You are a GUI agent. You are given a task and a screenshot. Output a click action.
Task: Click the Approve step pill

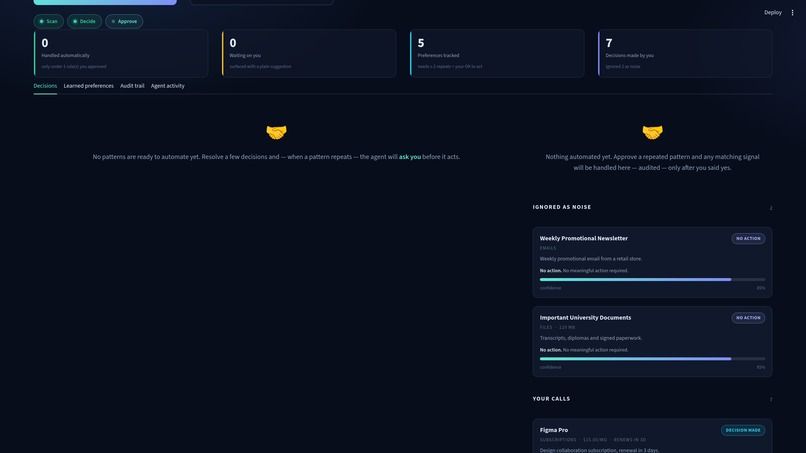coord(124,22)
